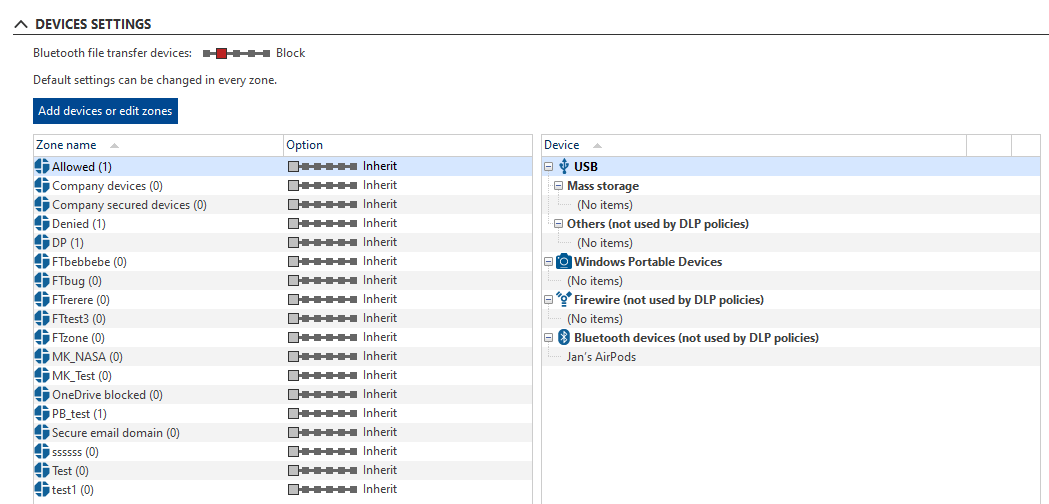Click the zone icon next to Secure email domain
1049x504 pixels.
[x=42, y=433]
